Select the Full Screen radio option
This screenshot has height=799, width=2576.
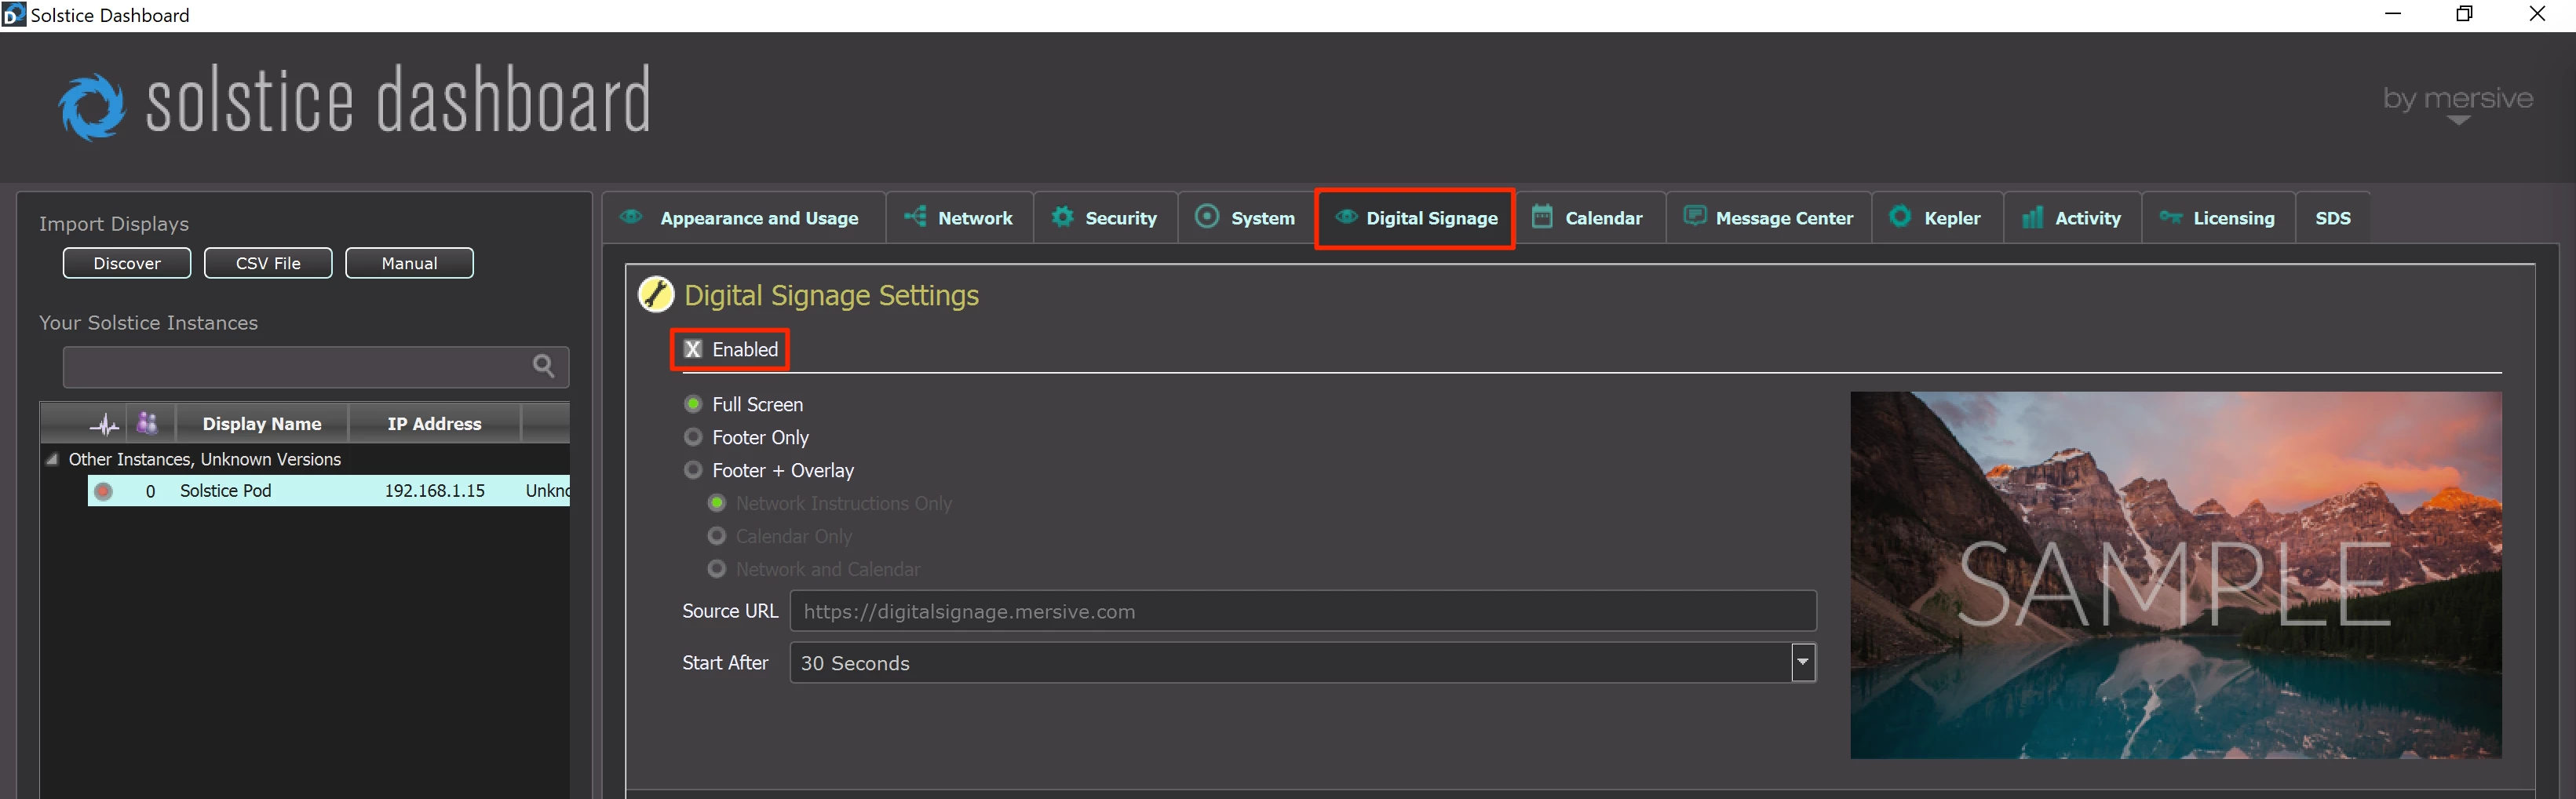point(692,404)
